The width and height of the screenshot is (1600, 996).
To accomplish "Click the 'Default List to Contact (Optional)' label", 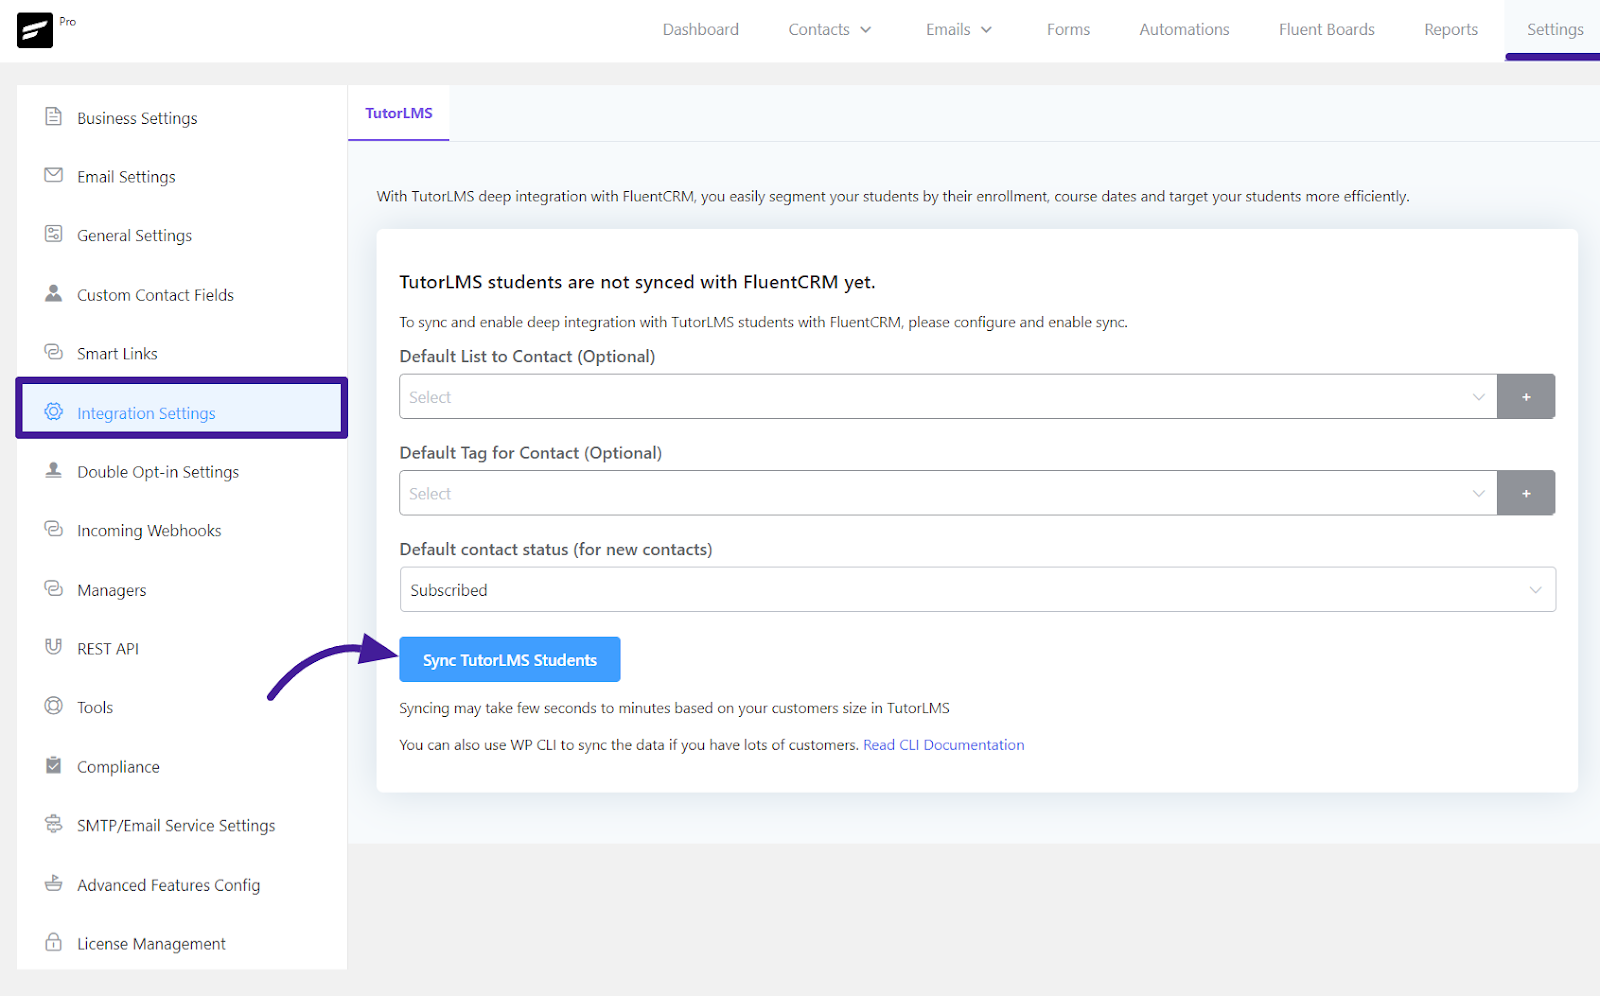I will [527, 357].
